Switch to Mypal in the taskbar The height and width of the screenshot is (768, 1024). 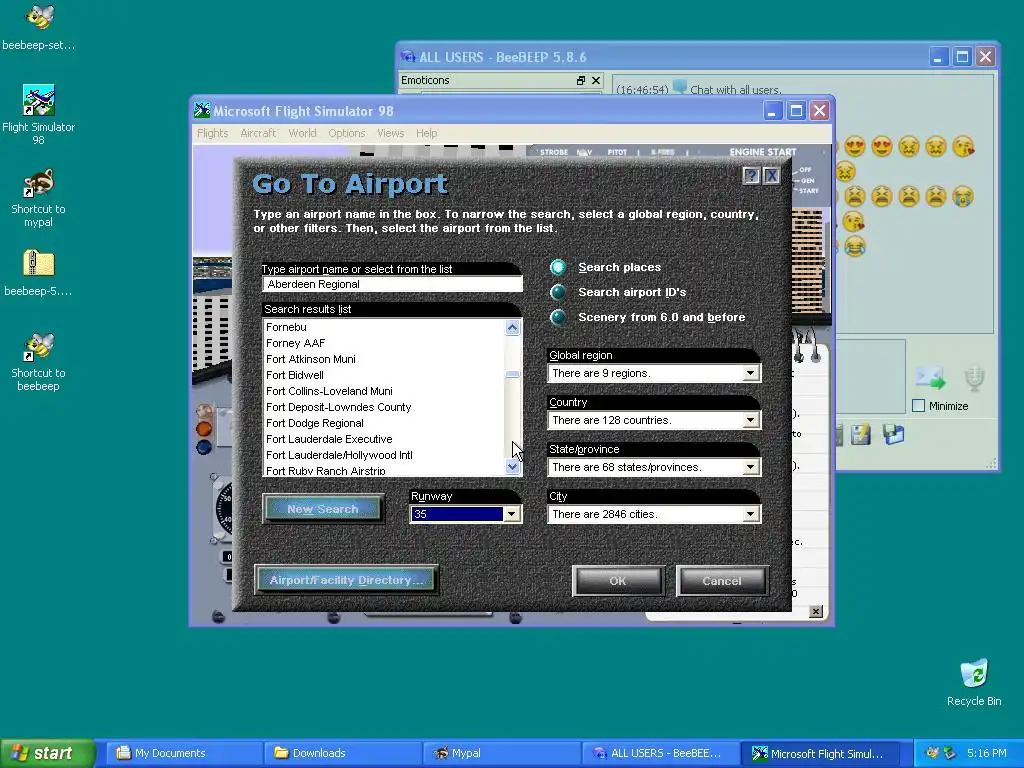(x=502, y=753)
